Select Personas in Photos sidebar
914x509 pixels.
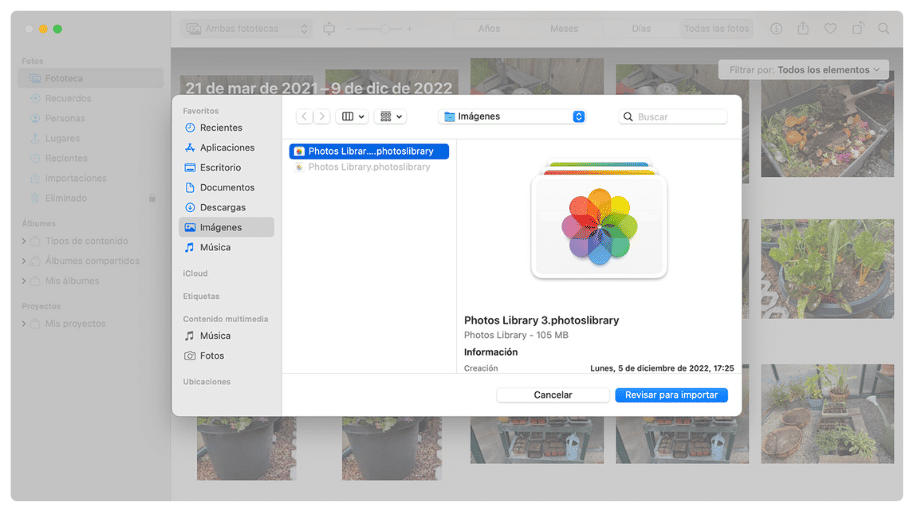pyautogui.click(x=90, y=118)
